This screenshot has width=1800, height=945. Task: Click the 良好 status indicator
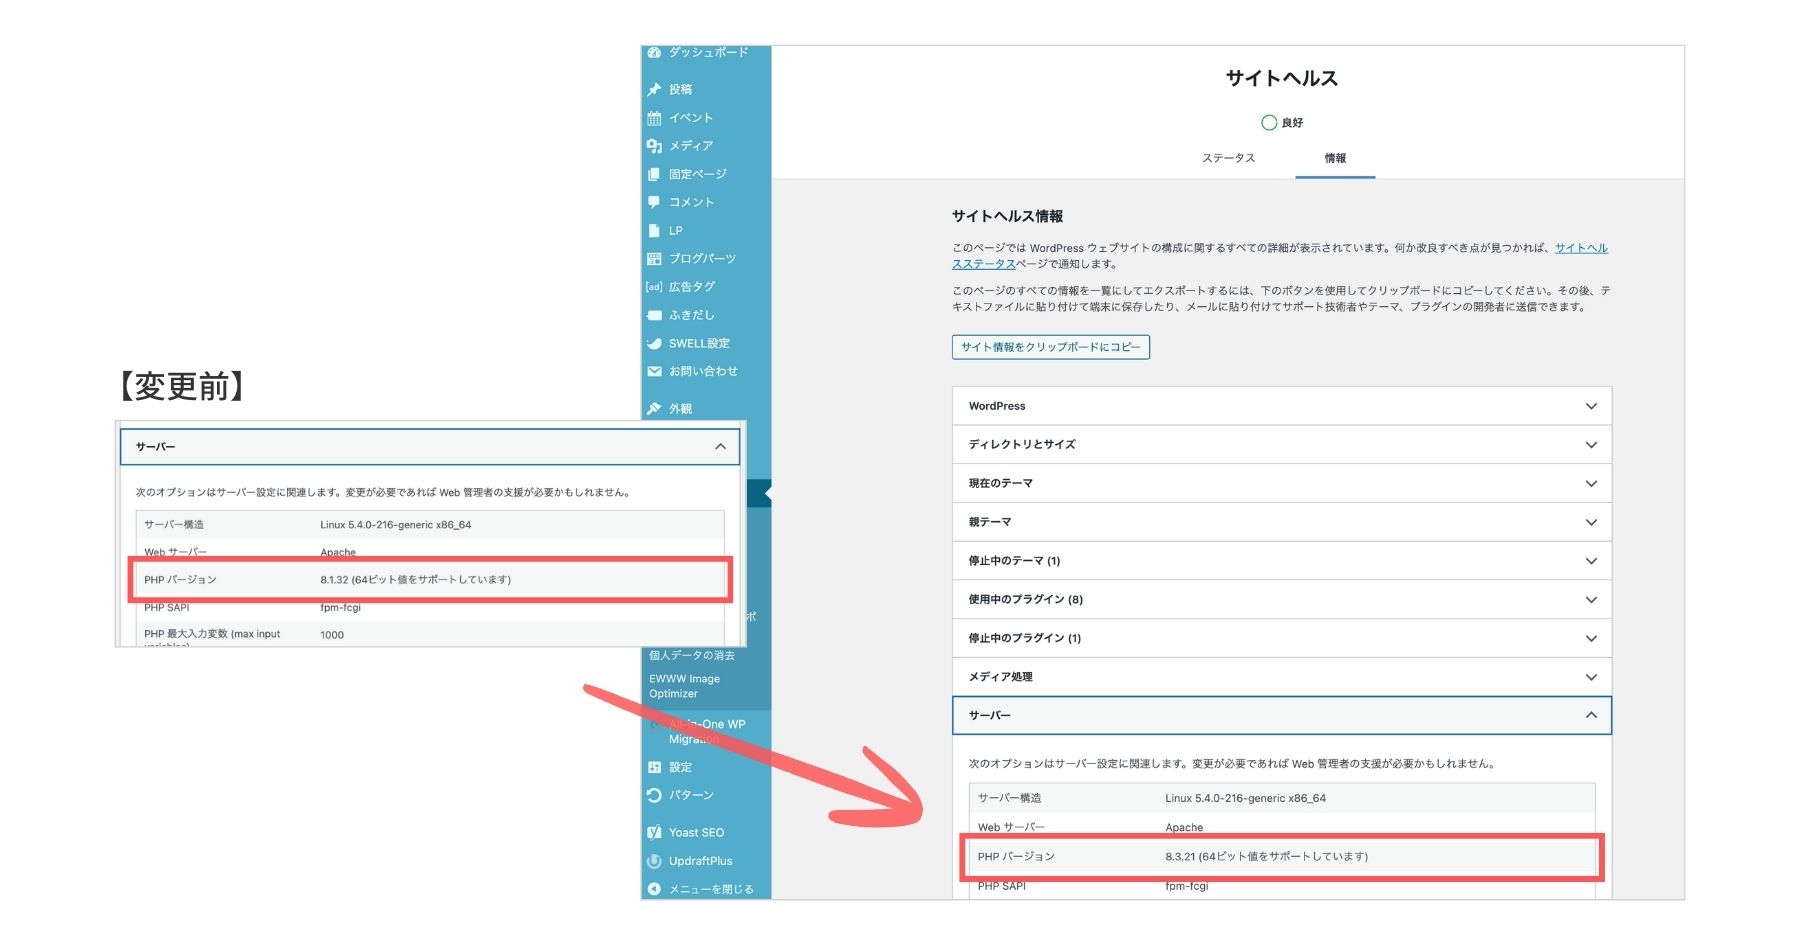[x=1281, y=122]
